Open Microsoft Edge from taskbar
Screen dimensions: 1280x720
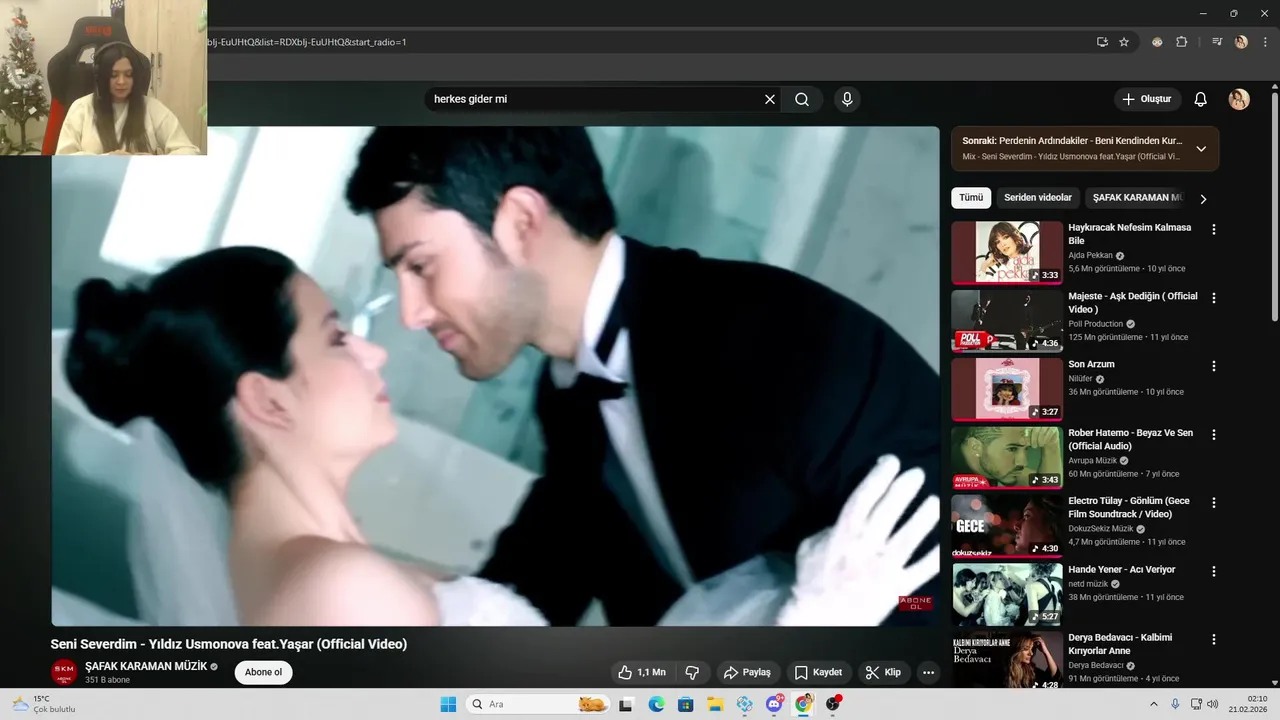(656, 704)
